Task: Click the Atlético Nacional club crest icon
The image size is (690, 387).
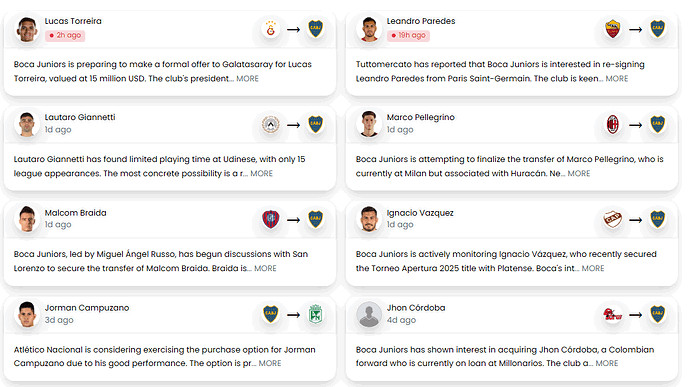Action: (315, 314)
